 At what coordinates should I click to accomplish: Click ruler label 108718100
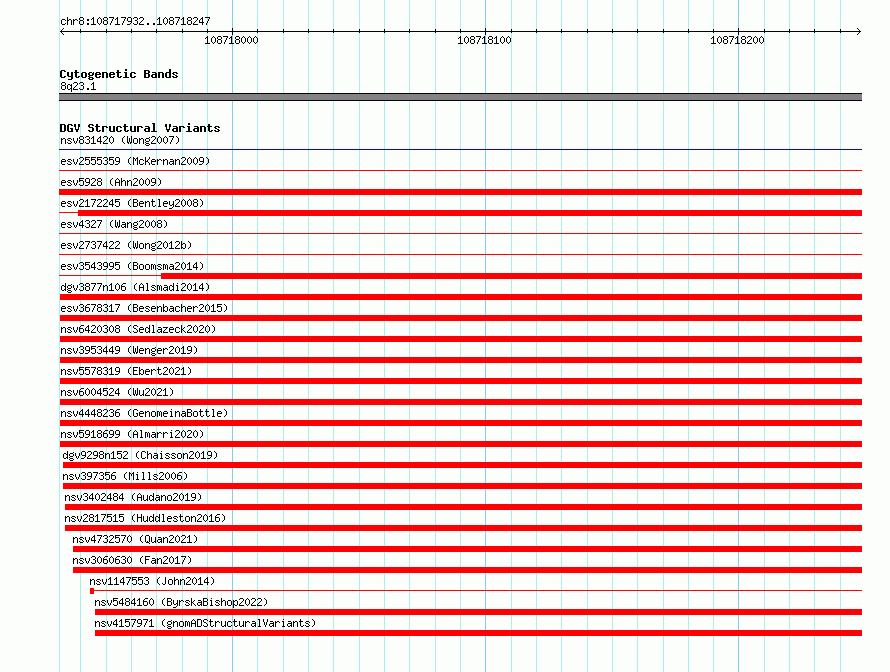point(484,40)
